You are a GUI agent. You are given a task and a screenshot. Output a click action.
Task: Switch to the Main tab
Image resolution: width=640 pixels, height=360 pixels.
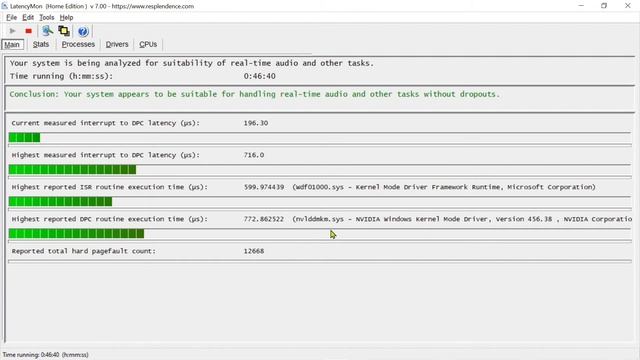tap(12, 44)
